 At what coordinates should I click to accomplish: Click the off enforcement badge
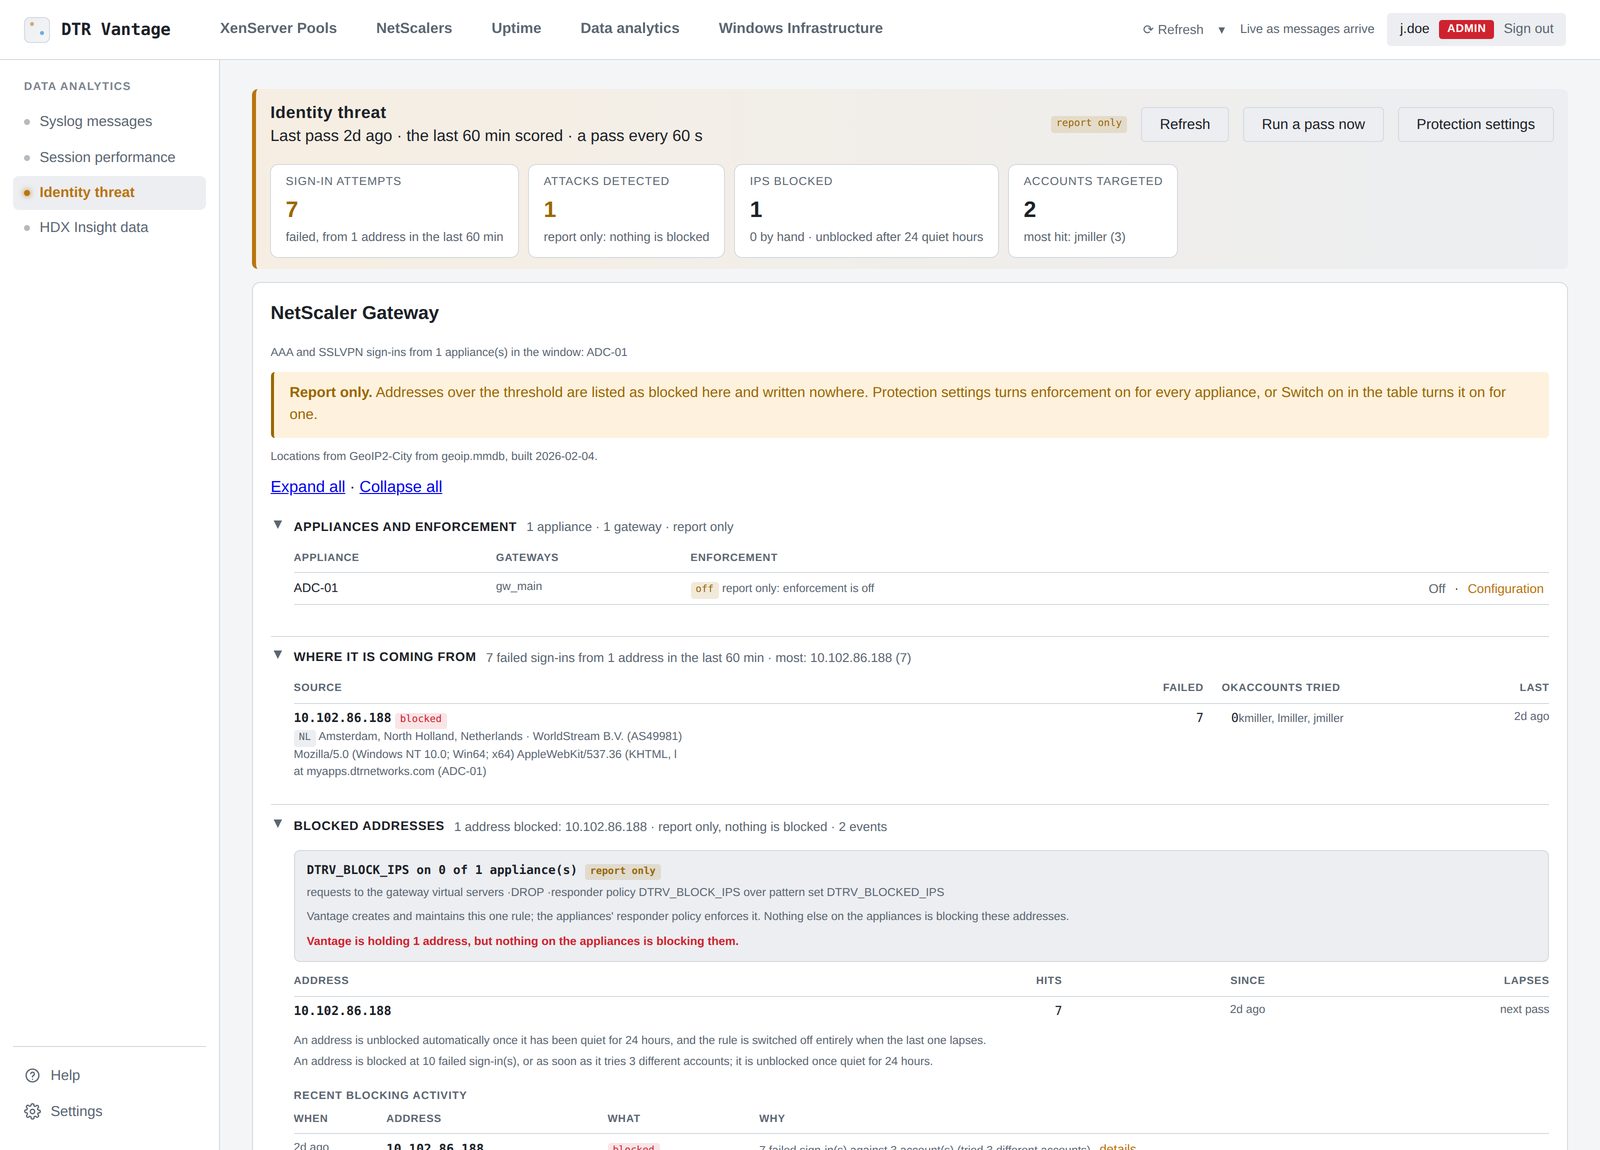[704, 589]
